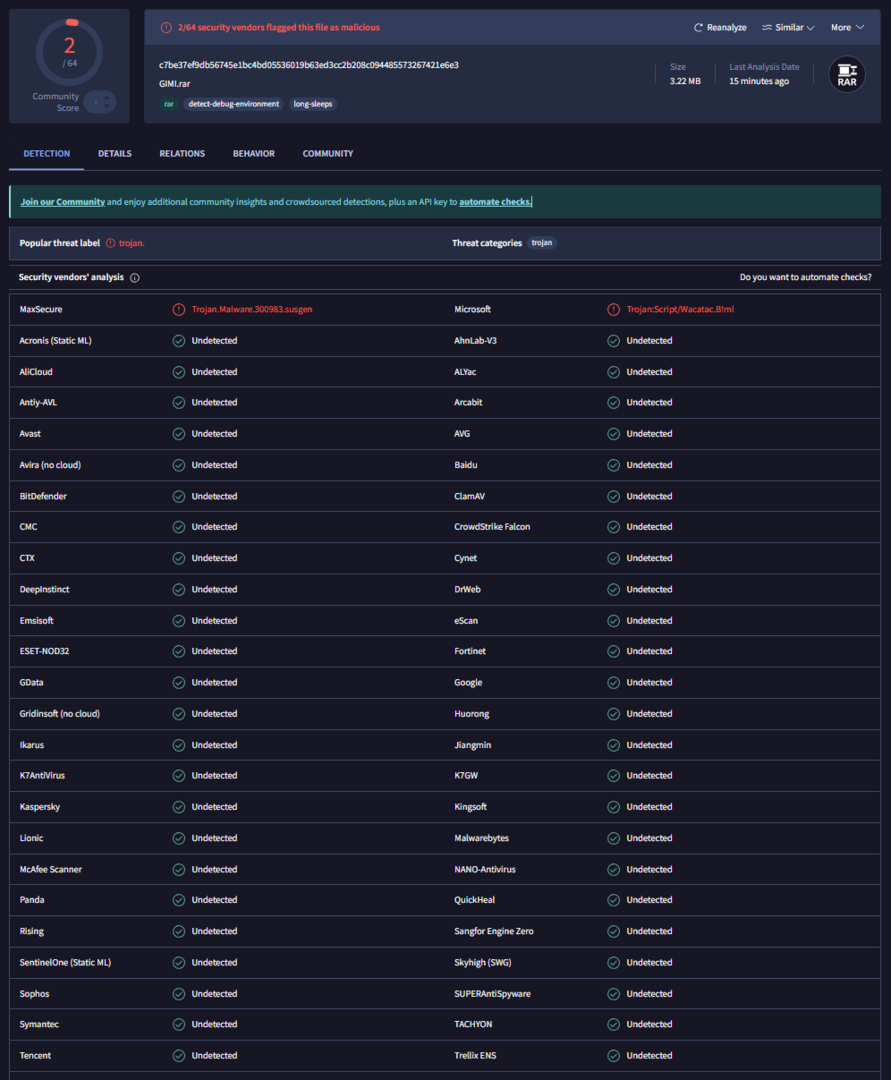Switch to the Detection tab

pyautogui.click(x=46, y=154)
